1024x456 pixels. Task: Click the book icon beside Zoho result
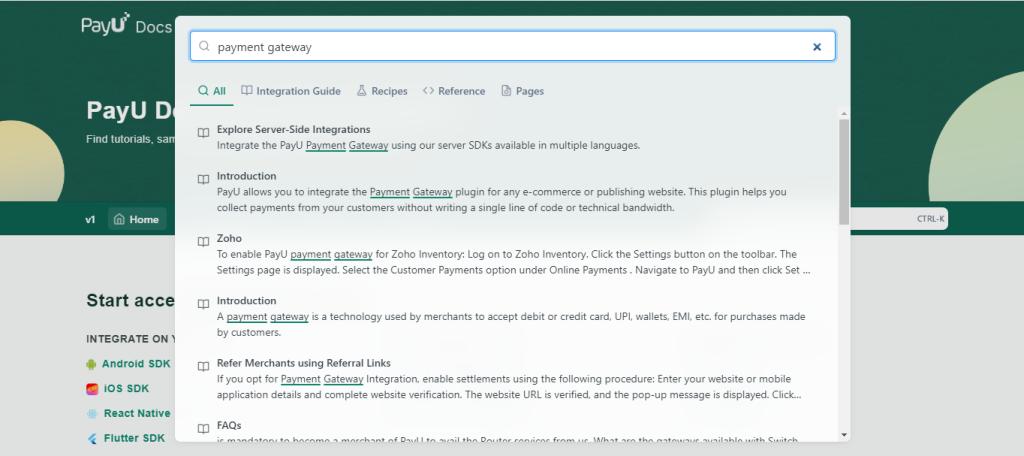(x=204, y=242)
